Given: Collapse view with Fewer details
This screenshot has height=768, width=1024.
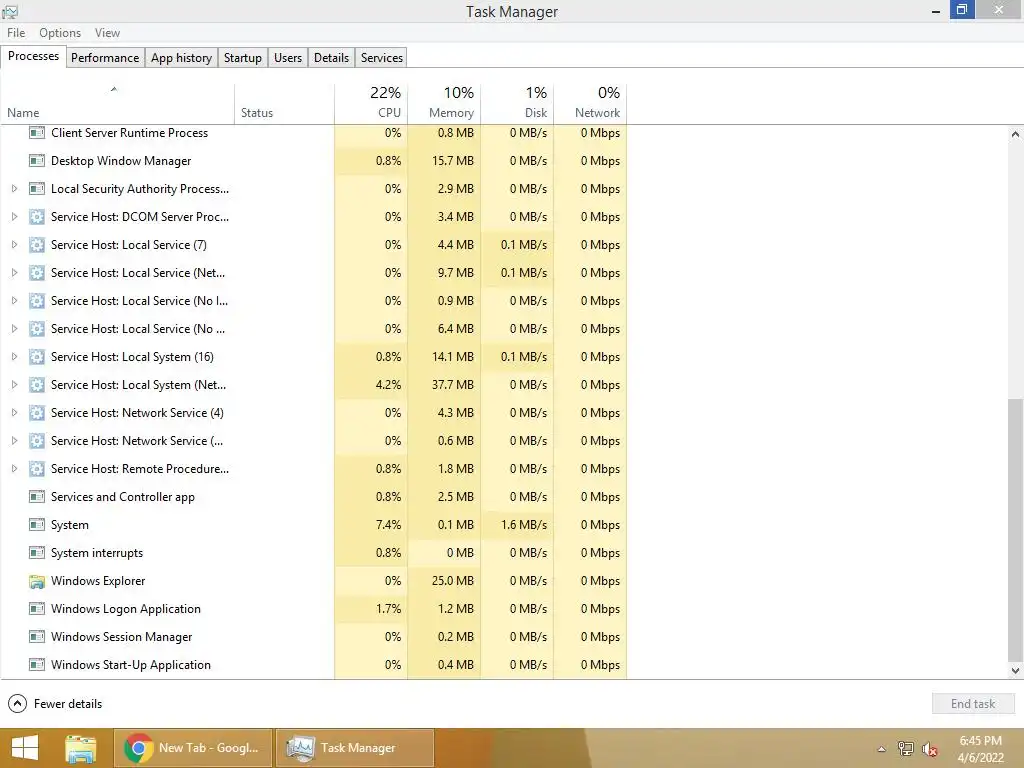Looking at the screenshot, I should coord(56,703).
